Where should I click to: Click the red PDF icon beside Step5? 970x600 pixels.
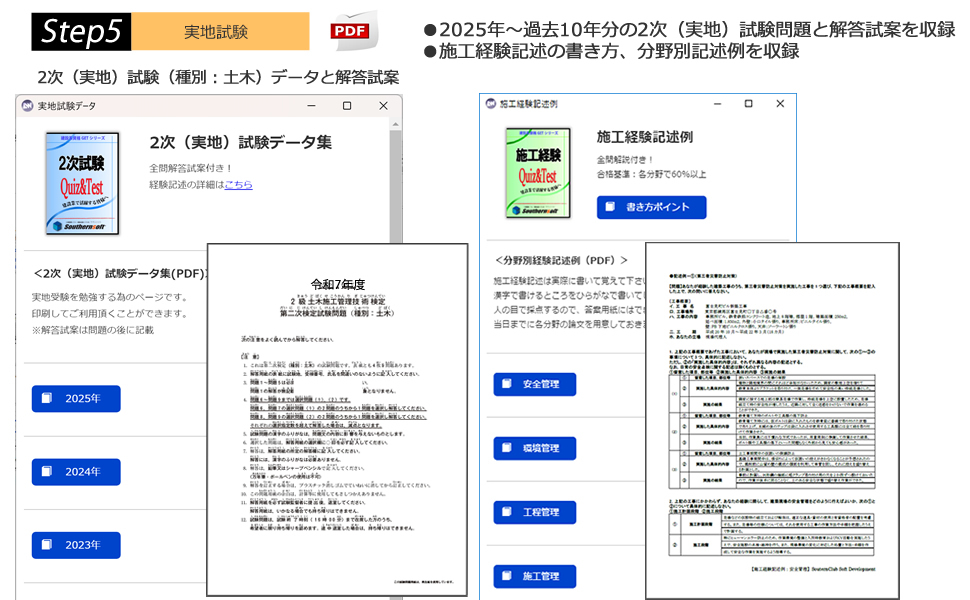click(x=353, y=30)
